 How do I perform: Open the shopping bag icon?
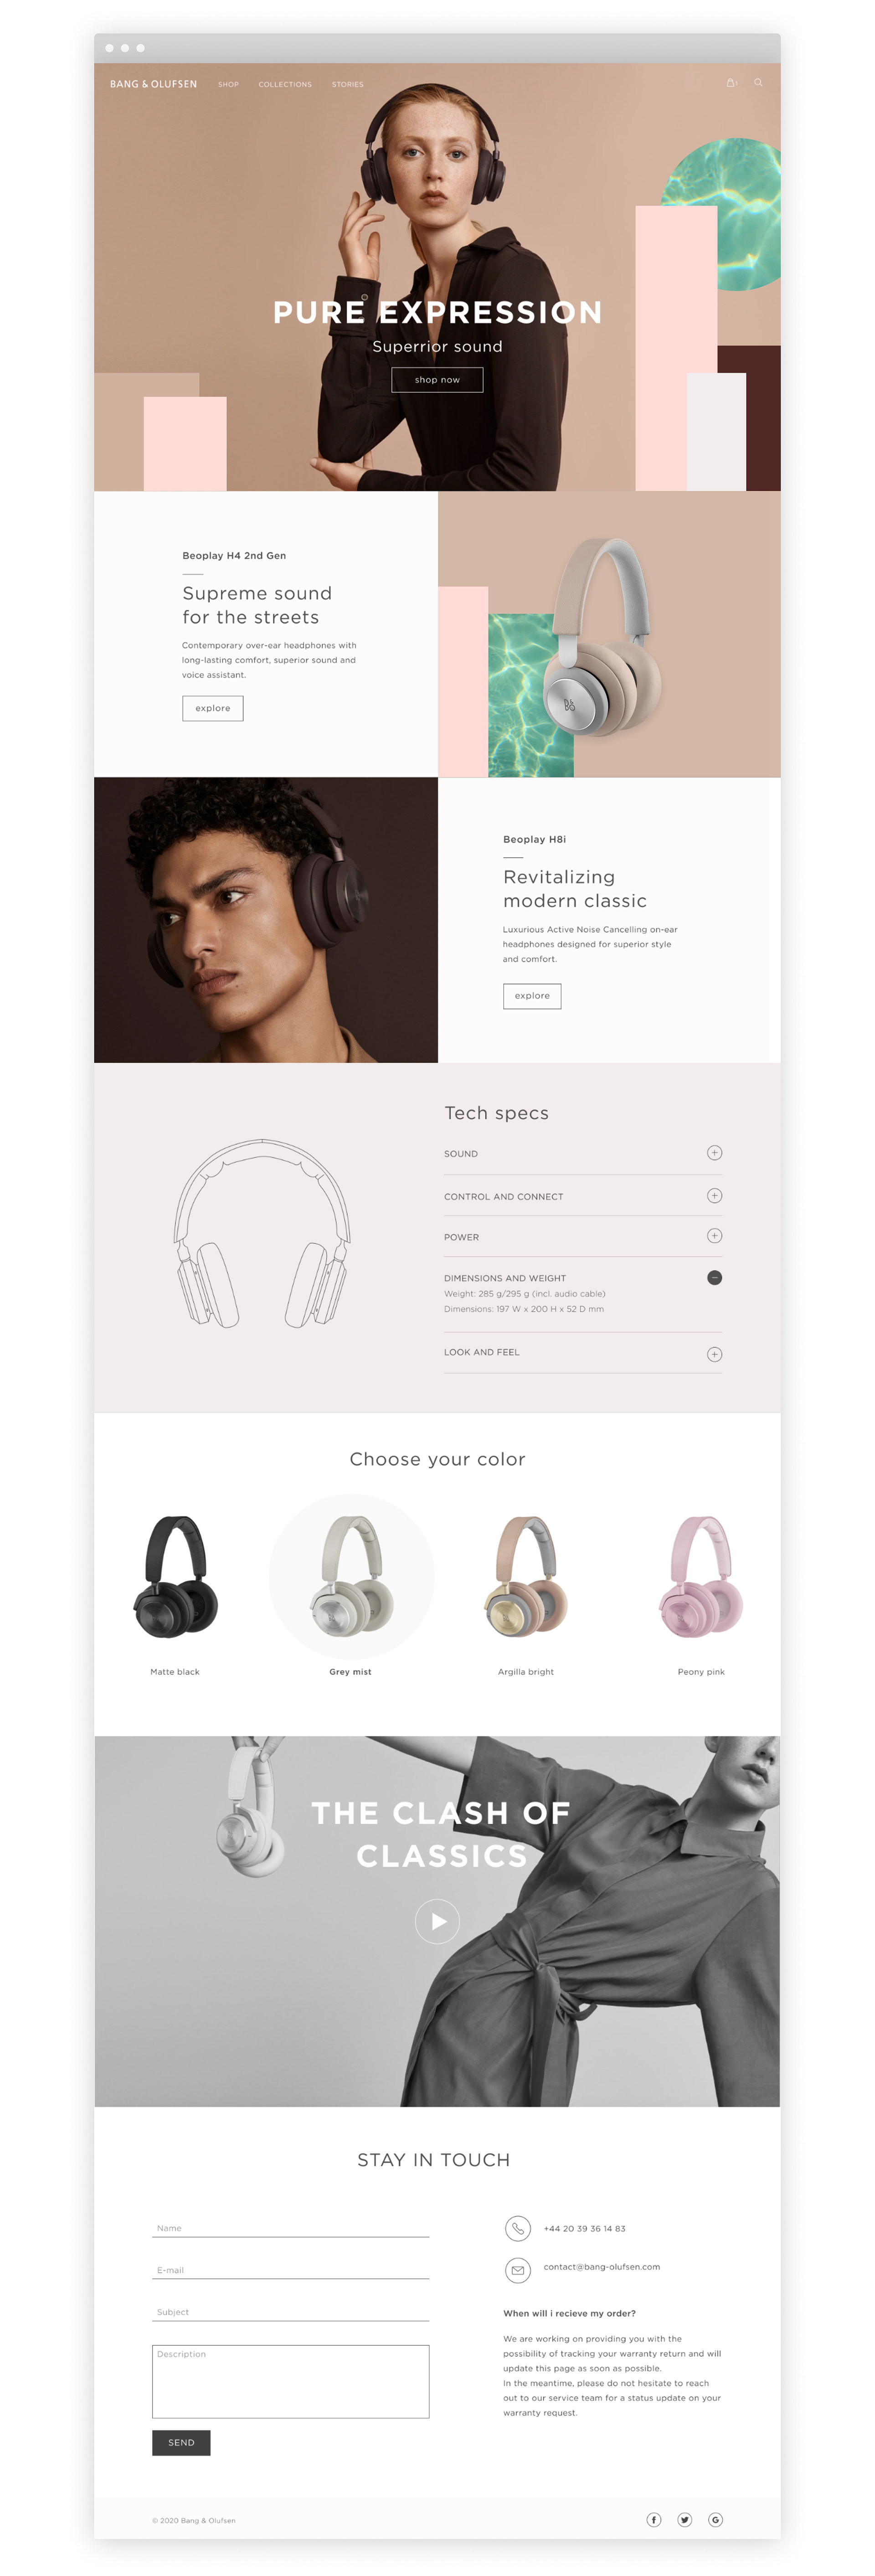tap(731, 83)
